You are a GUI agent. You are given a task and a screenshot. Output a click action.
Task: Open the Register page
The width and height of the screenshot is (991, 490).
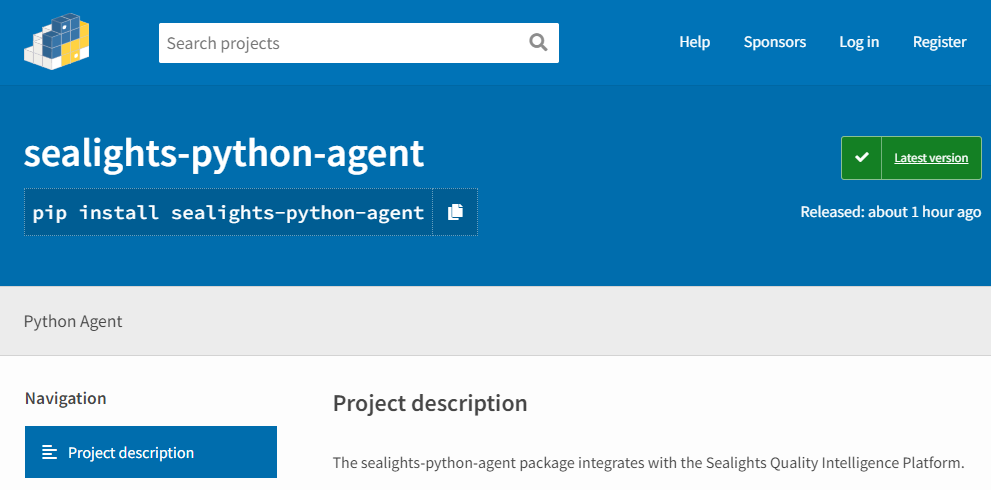coord(939,42)
